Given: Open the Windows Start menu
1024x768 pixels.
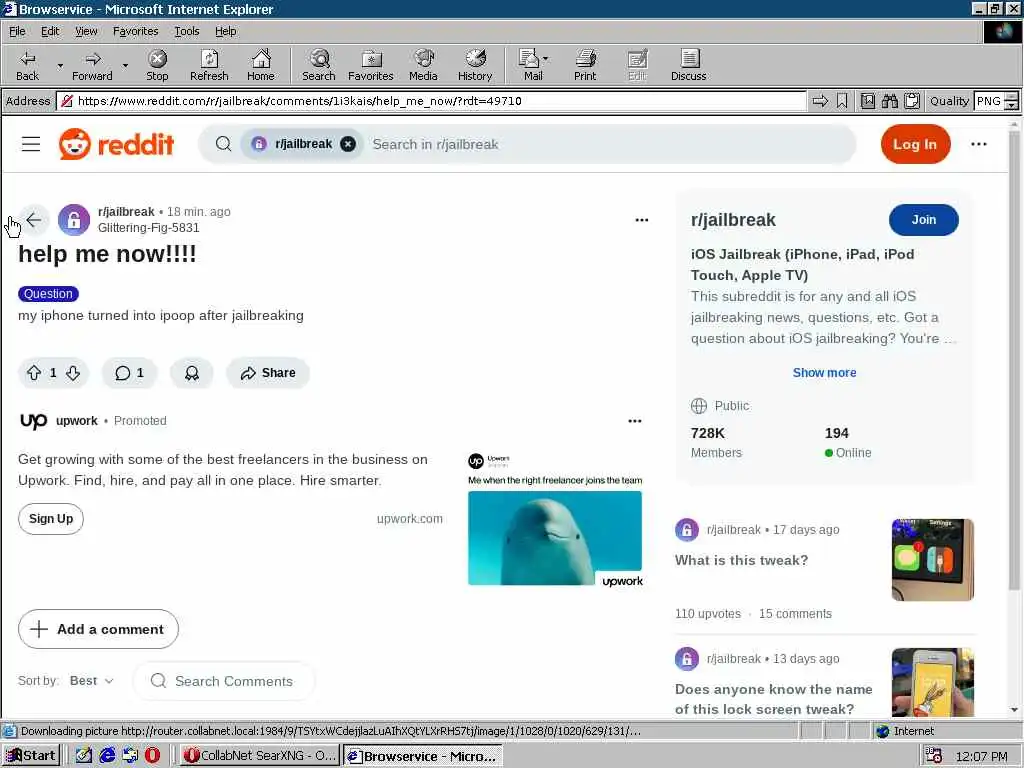Looking at the screenshot, I should coord(31,756).
